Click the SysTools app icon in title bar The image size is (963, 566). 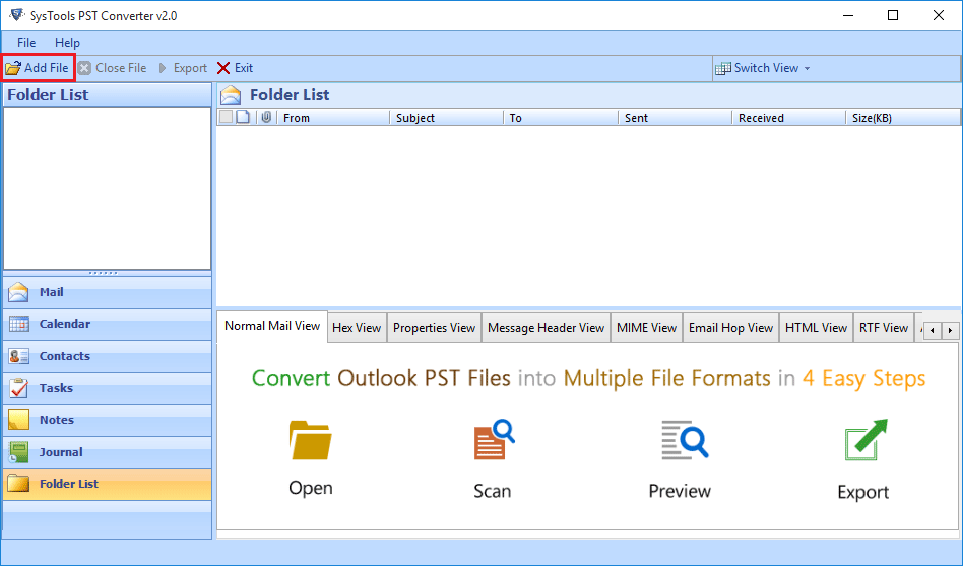click(x=17, y=15)
